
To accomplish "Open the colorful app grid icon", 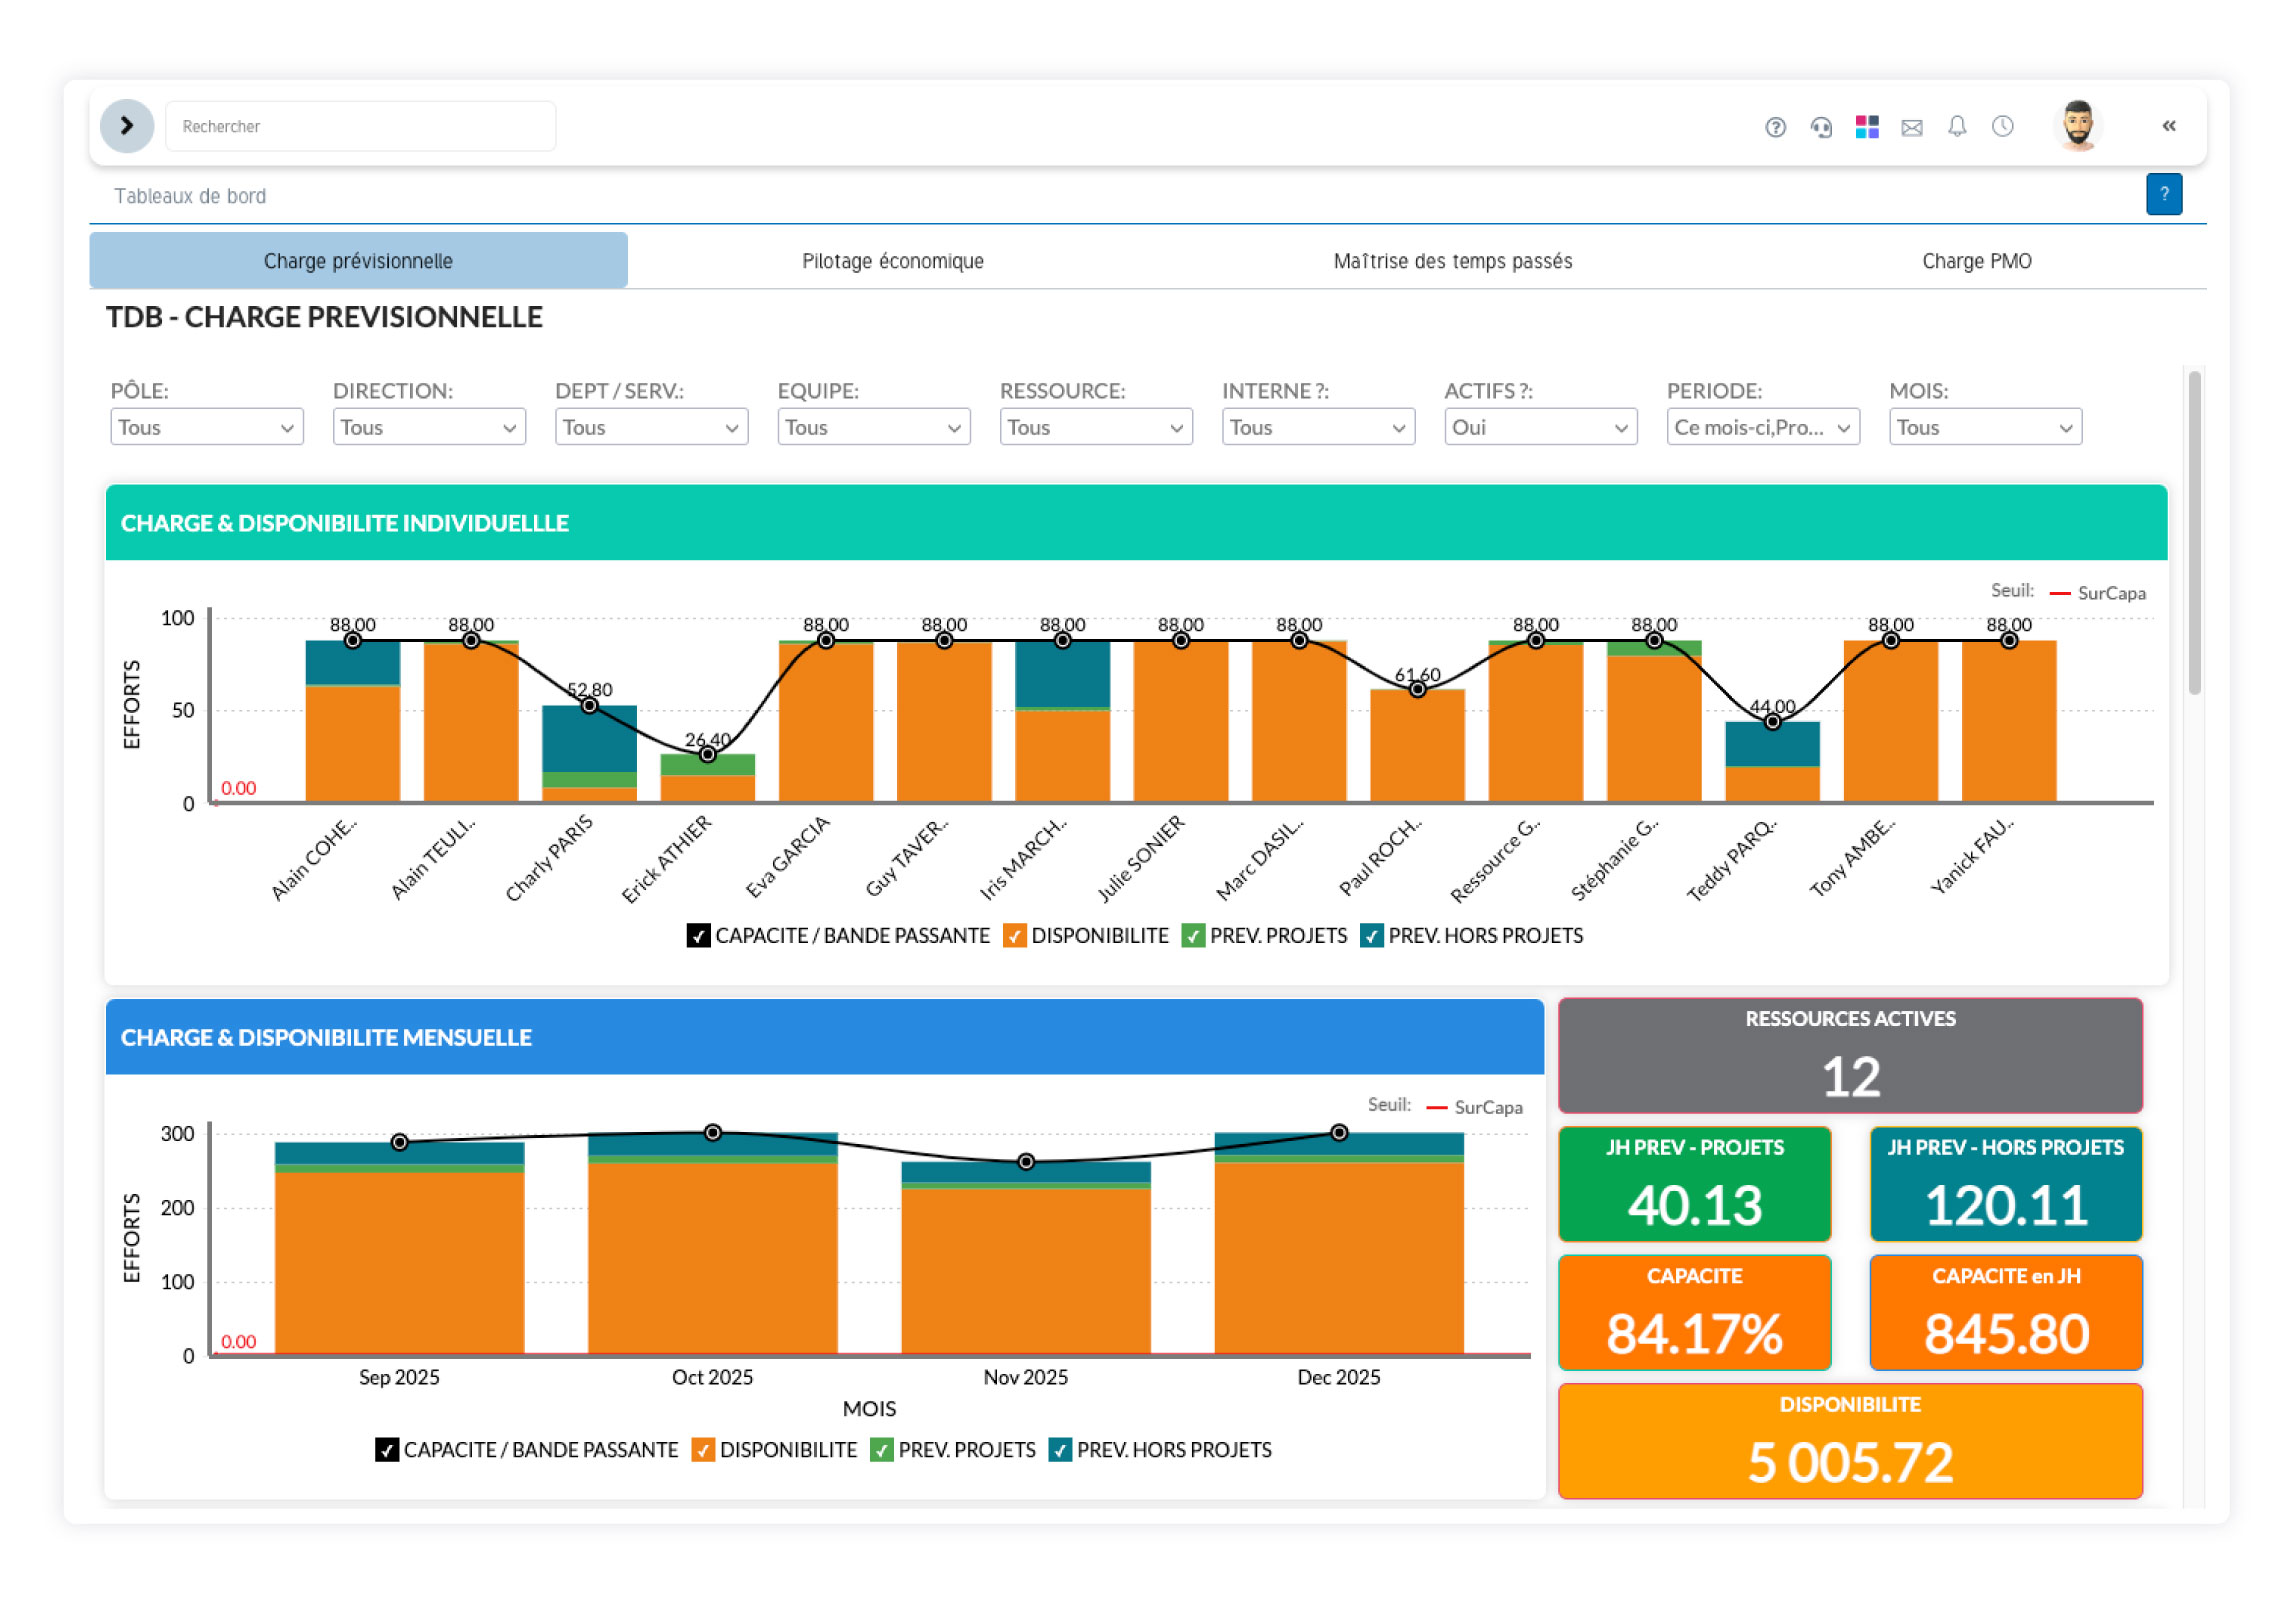I will [1866, 127].
